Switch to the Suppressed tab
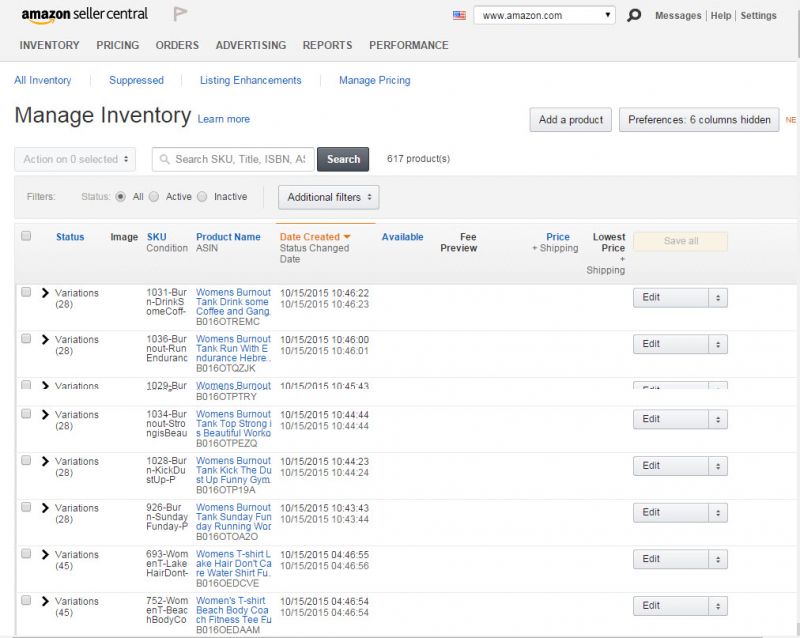The height and width of the screenshot is (638, 800). click(136, 80)
